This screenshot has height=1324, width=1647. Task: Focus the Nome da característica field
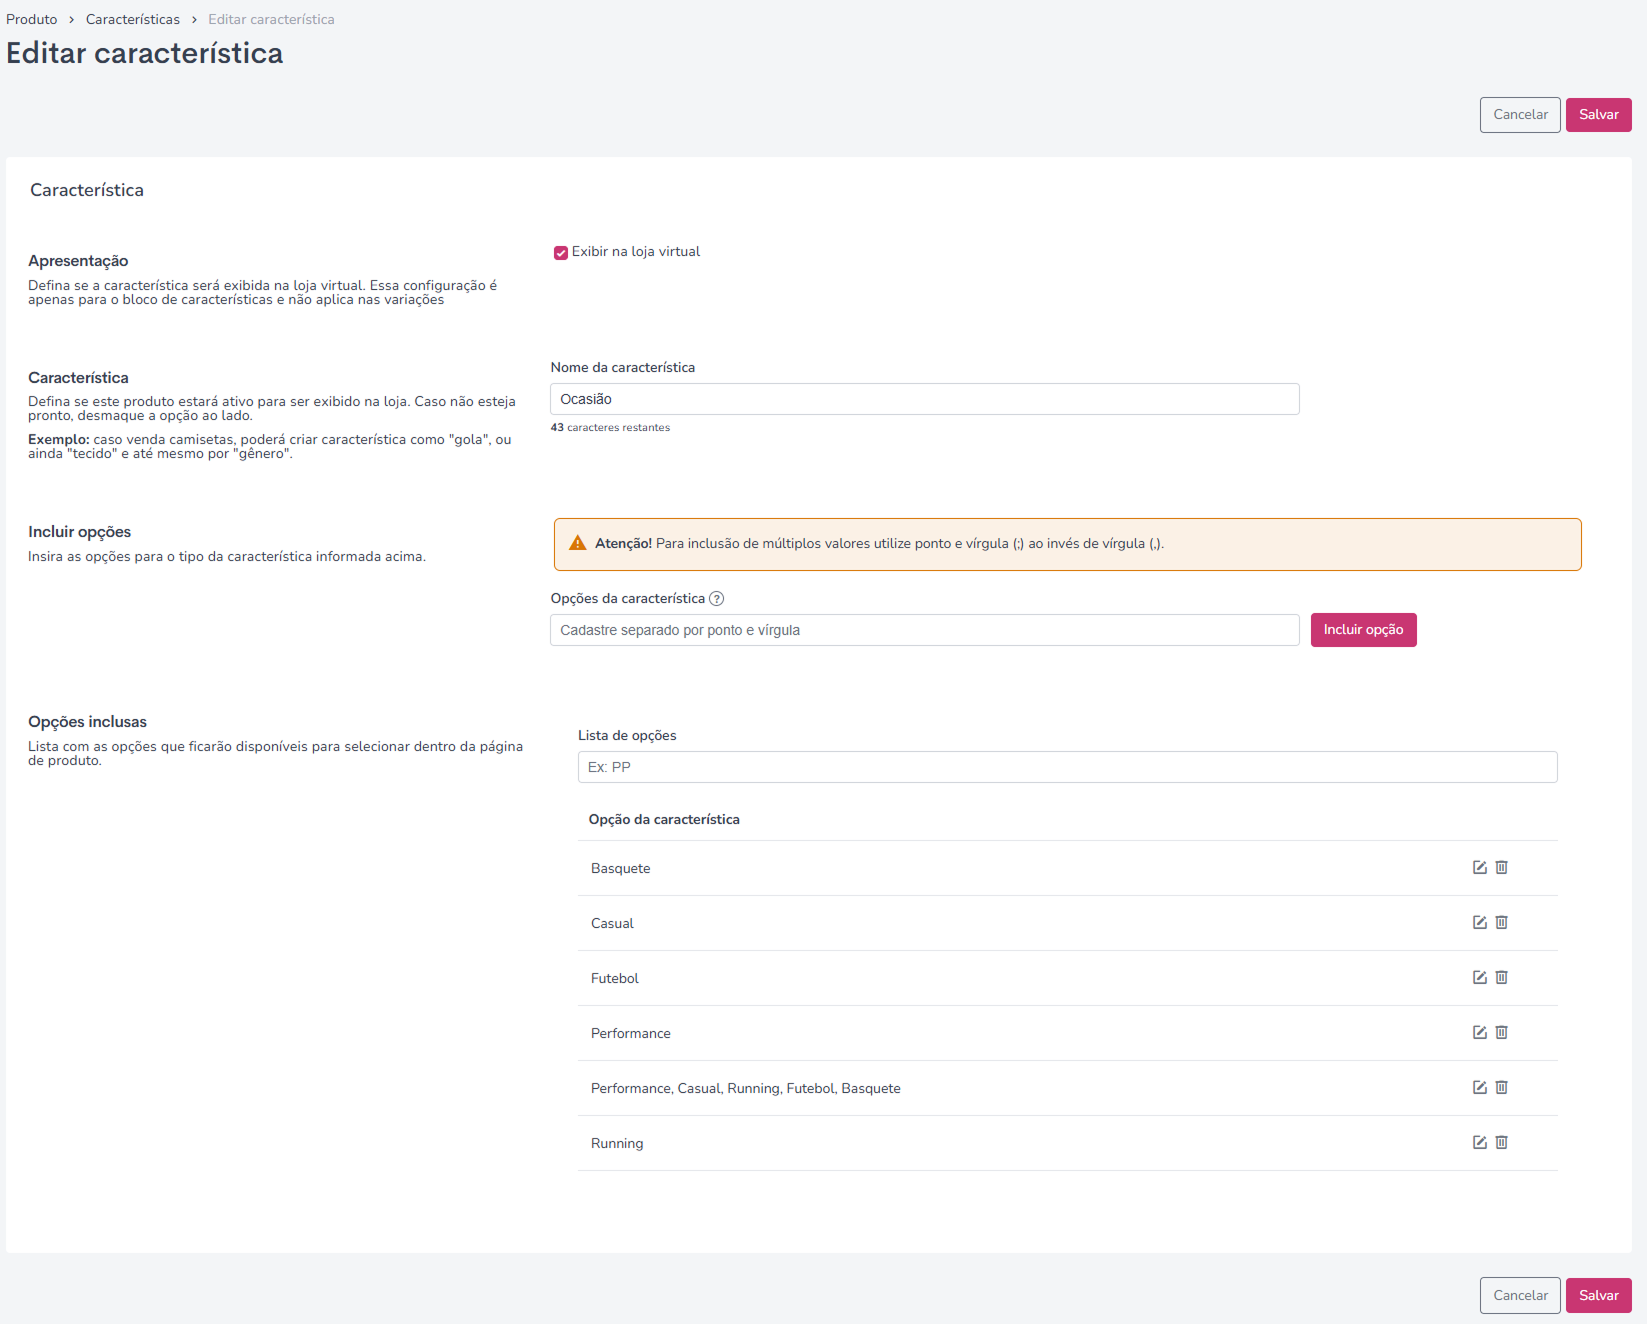point(924,399)
